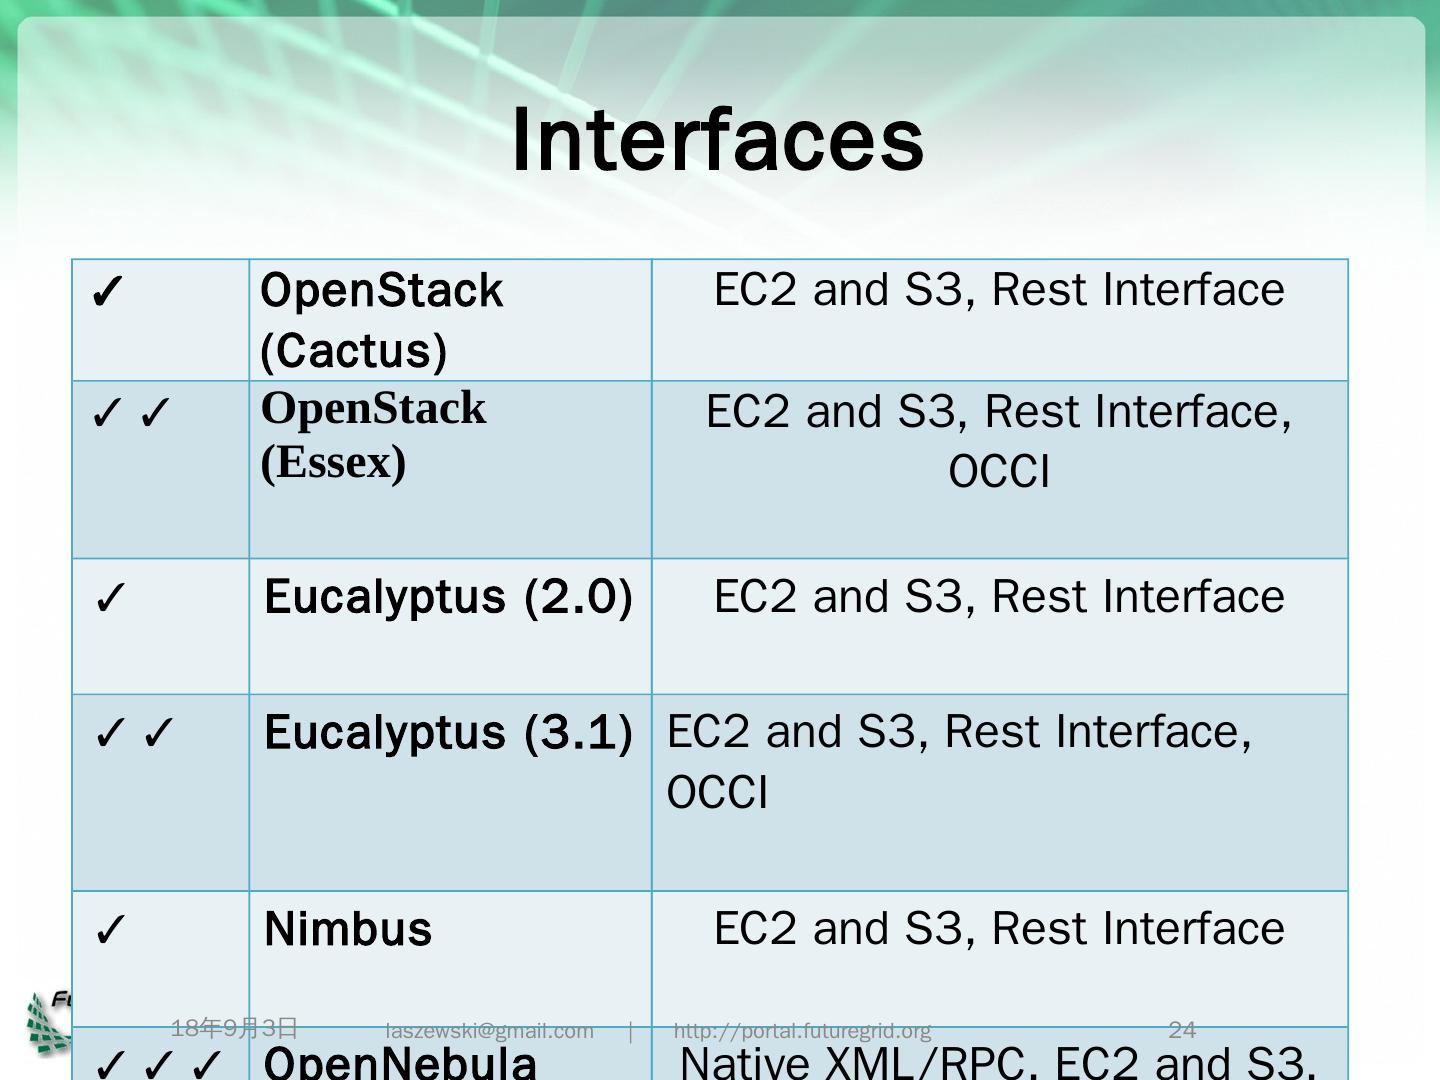Click the checkmark in the Nimbus row
The width and height of the screenshot is (1440, 1080).
110,930
